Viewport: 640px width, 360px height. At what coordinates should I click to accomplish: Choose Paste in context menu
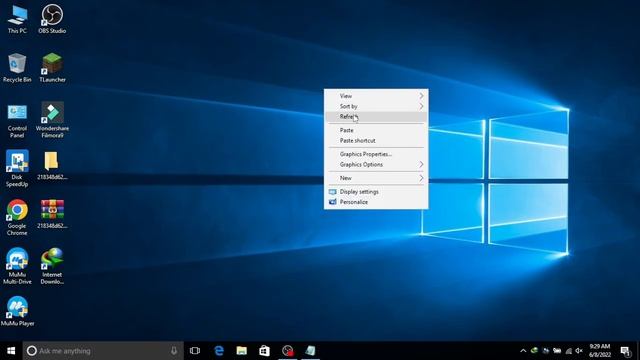376,130
